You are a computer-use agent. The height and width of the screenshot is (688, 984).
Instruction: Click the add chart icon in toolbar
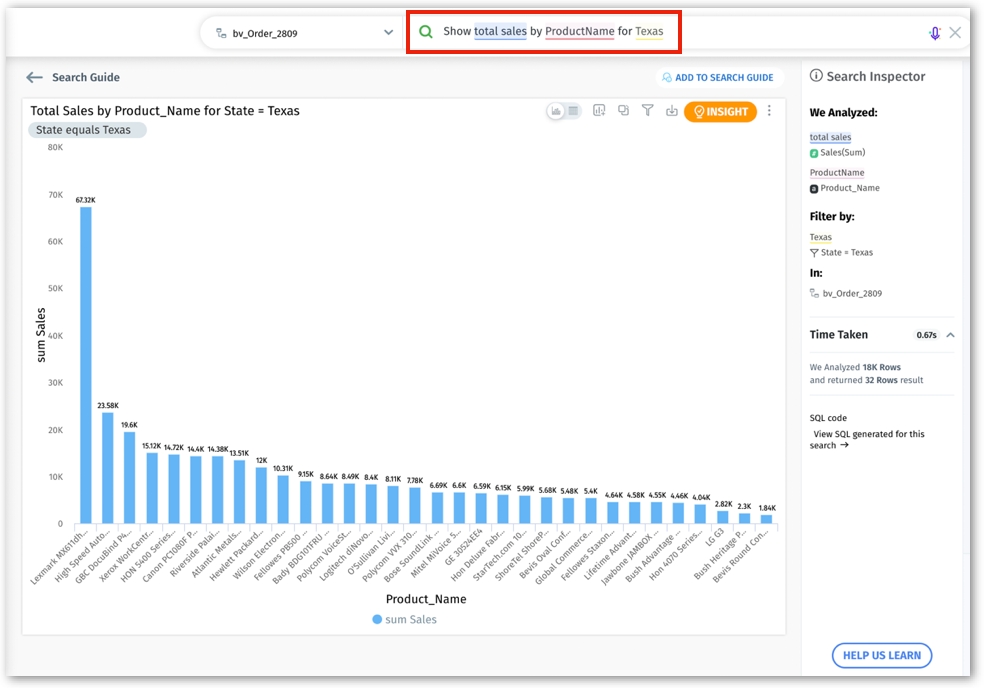pyautogui.click(x=599, y=111)
